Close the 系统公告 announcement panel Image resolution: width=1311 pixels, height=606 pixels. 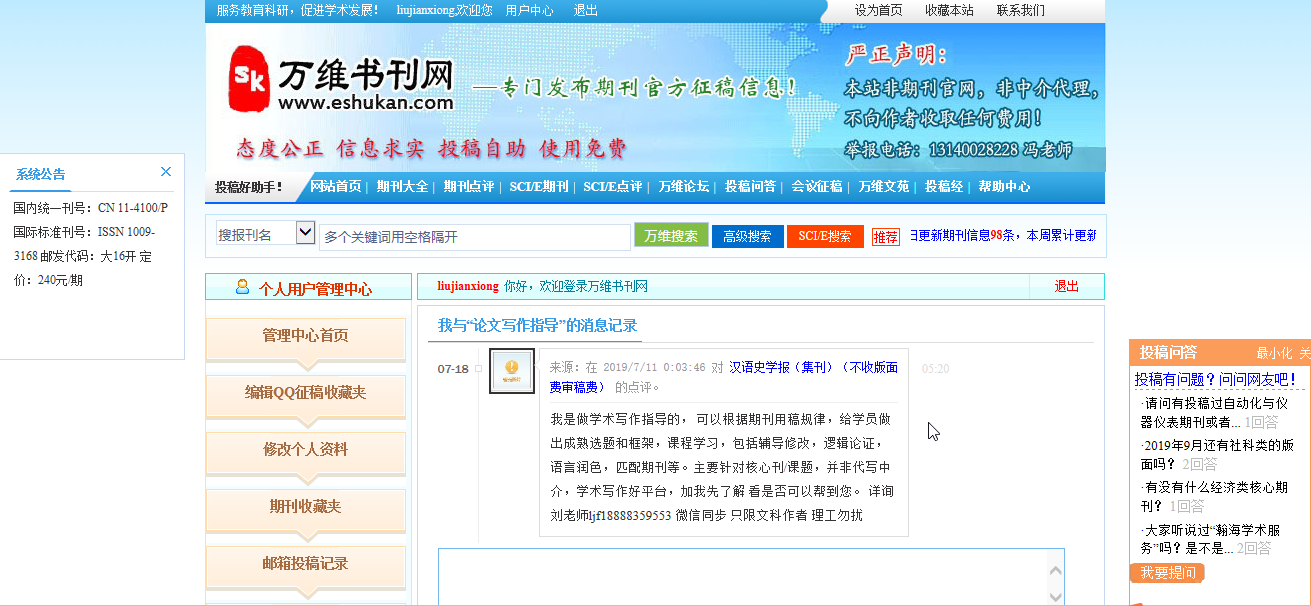(166, 172)
